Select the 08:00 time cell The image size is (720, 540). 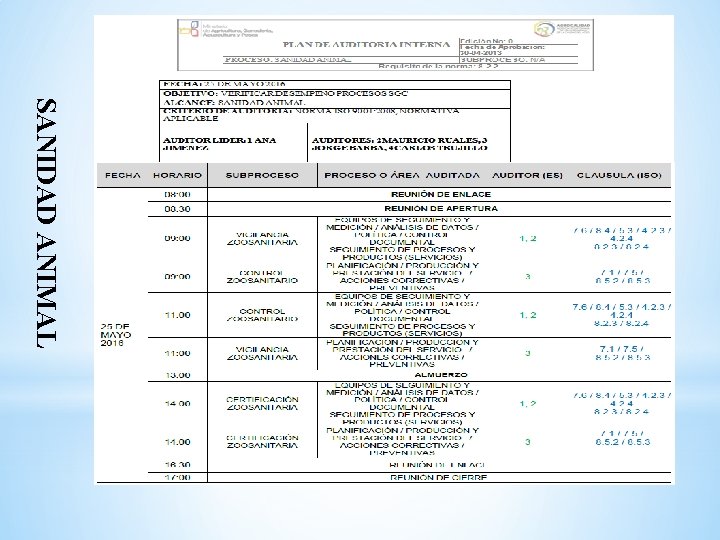177,194
